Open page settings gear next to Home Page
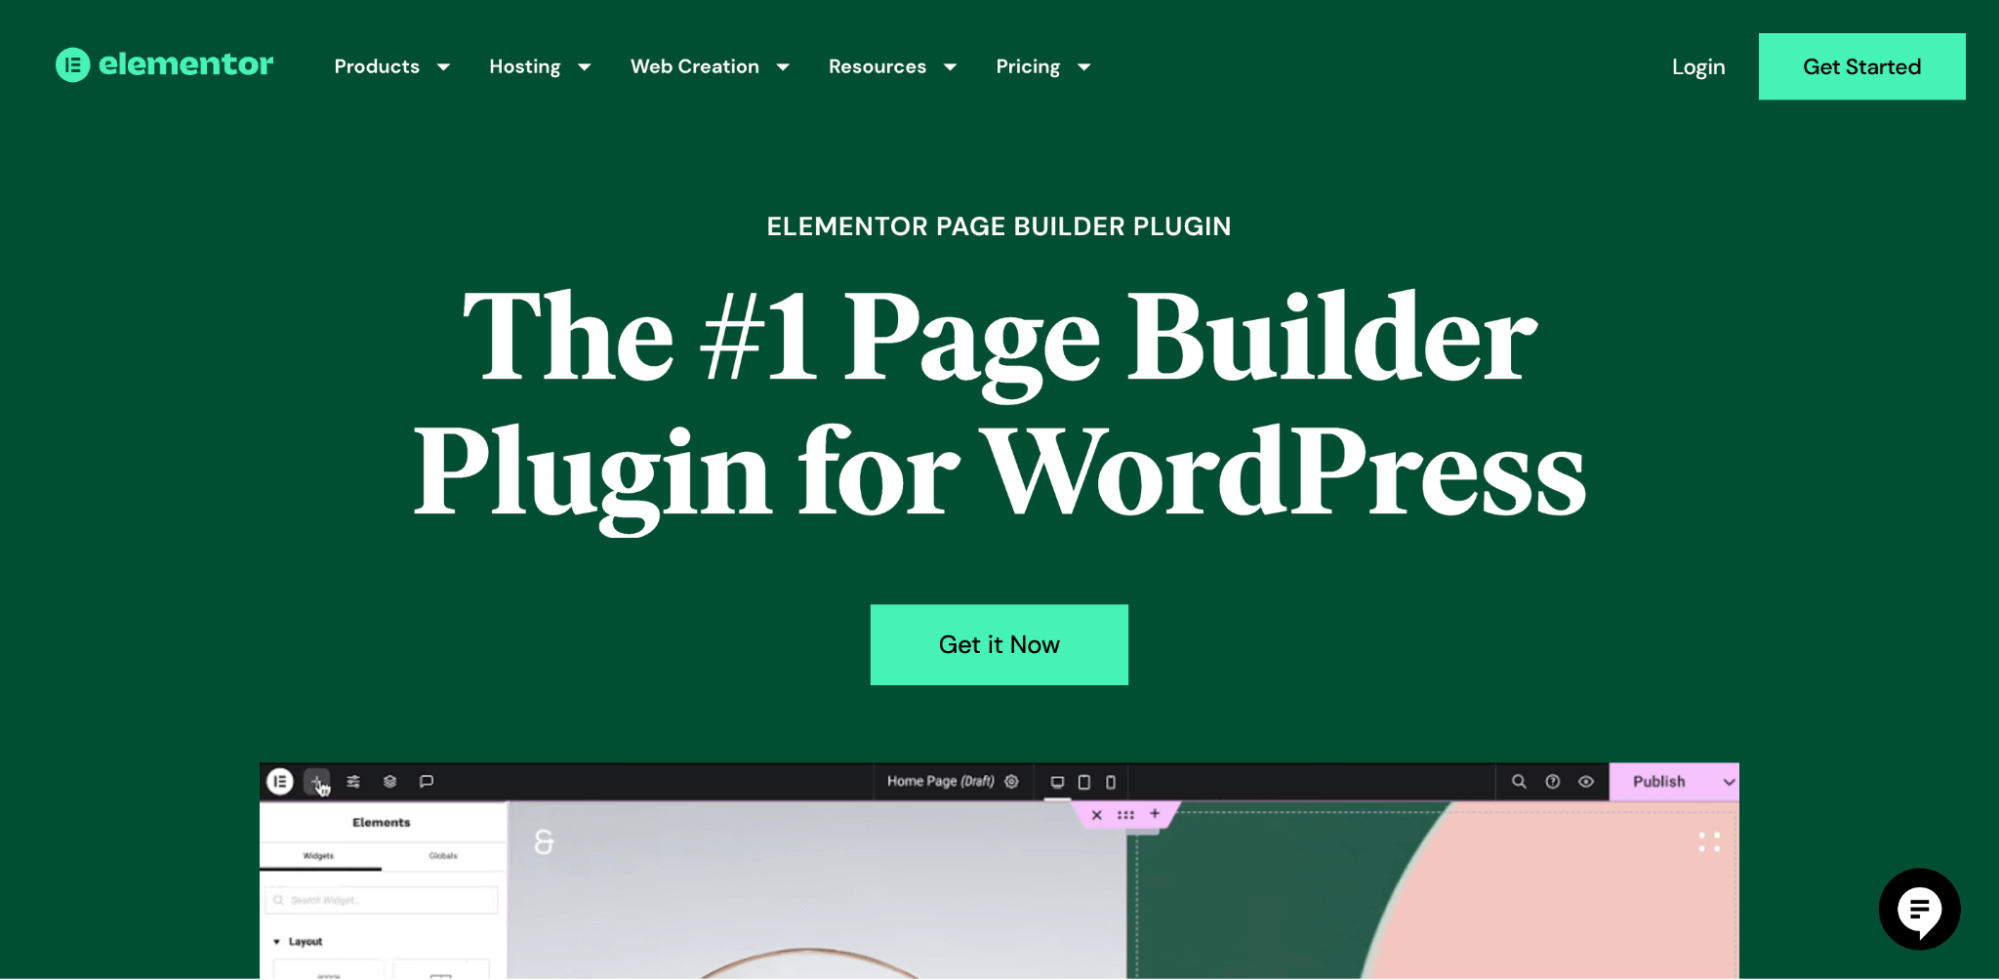 tap(1012, 782)
